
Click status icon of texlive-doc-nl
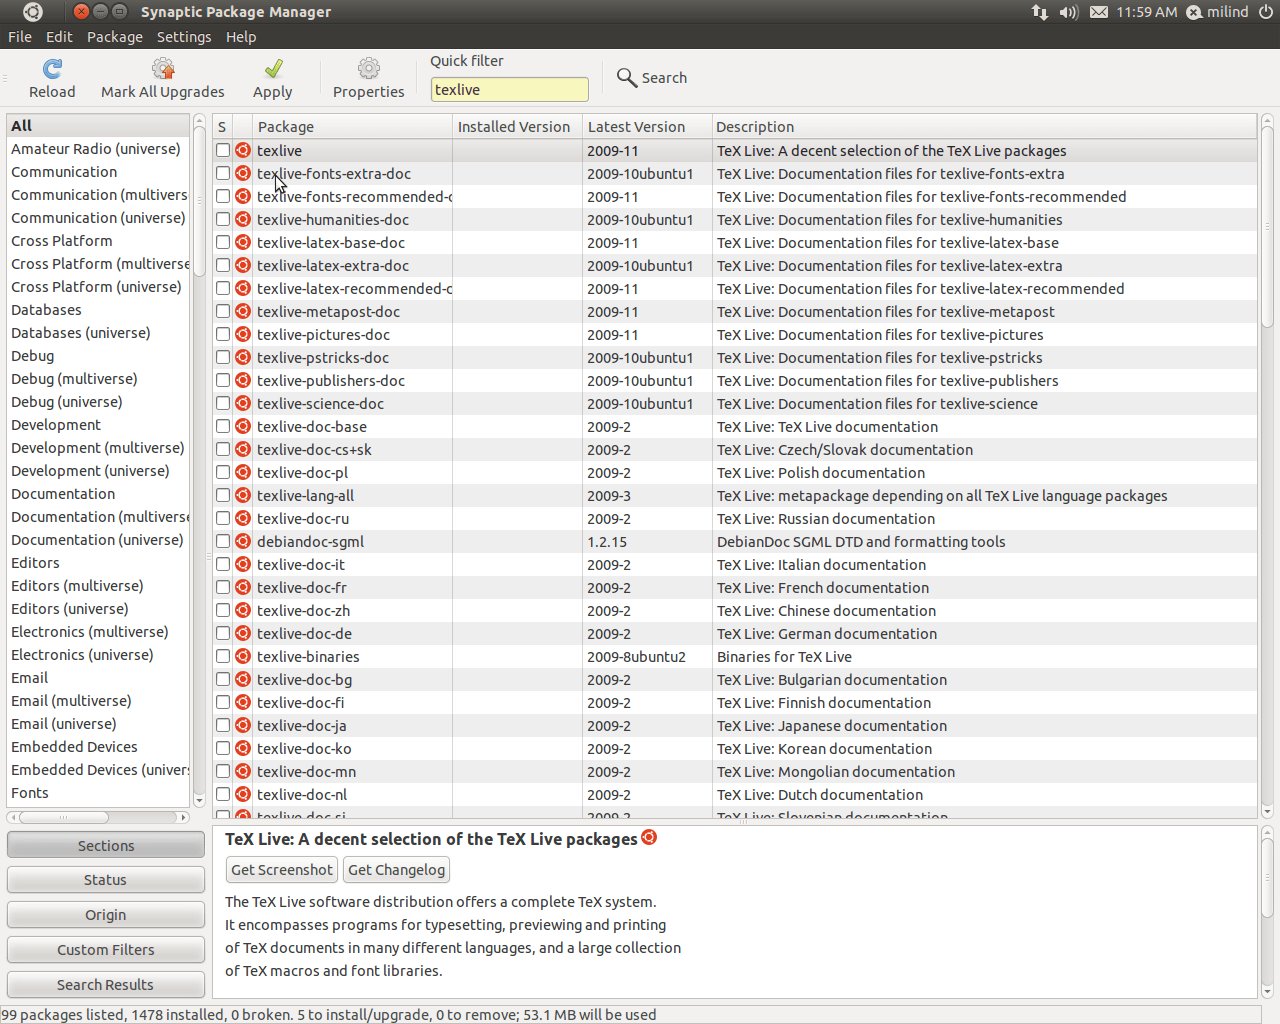pyautogui.click(x=243, y=794)
